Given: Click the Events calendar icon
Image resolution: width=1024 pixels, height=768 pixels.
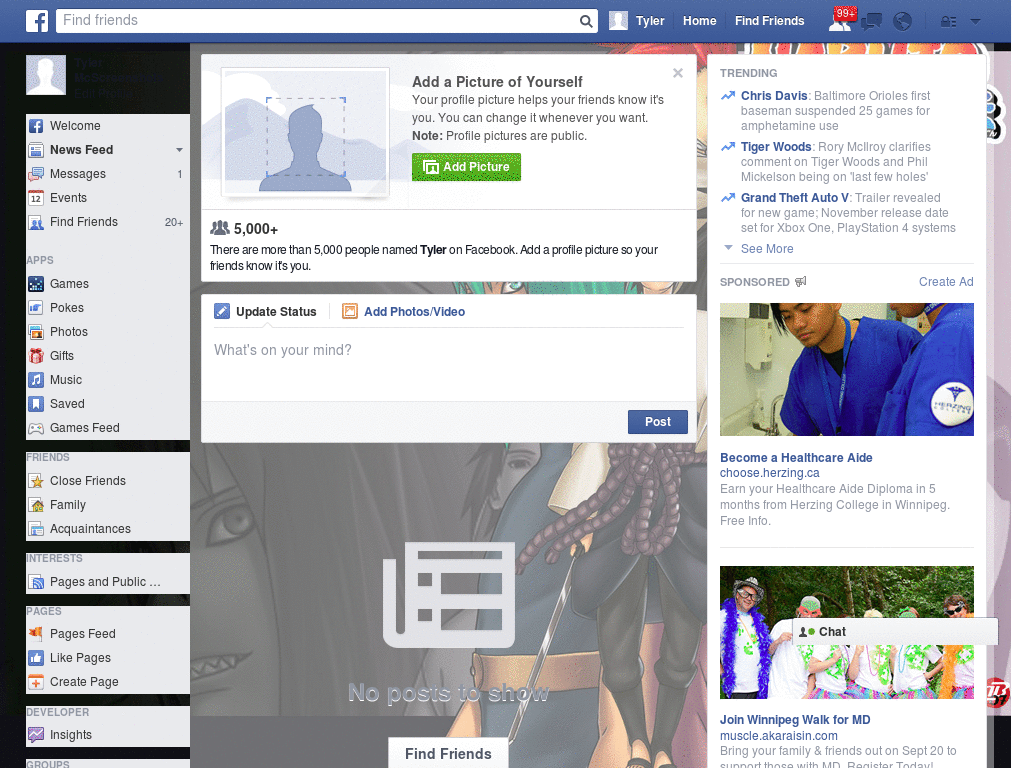Looking at the screenshot, I should click(36, 198).
